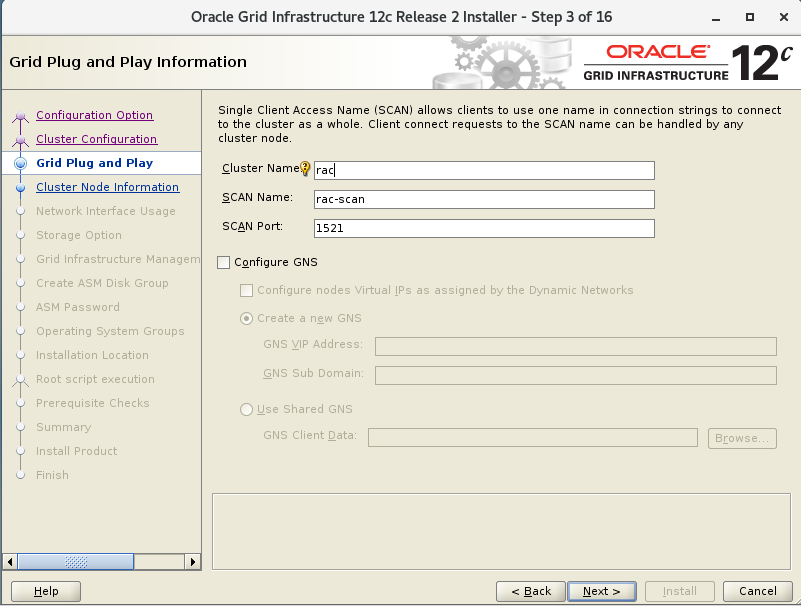Click the ASM Password step

coord(78,307)
